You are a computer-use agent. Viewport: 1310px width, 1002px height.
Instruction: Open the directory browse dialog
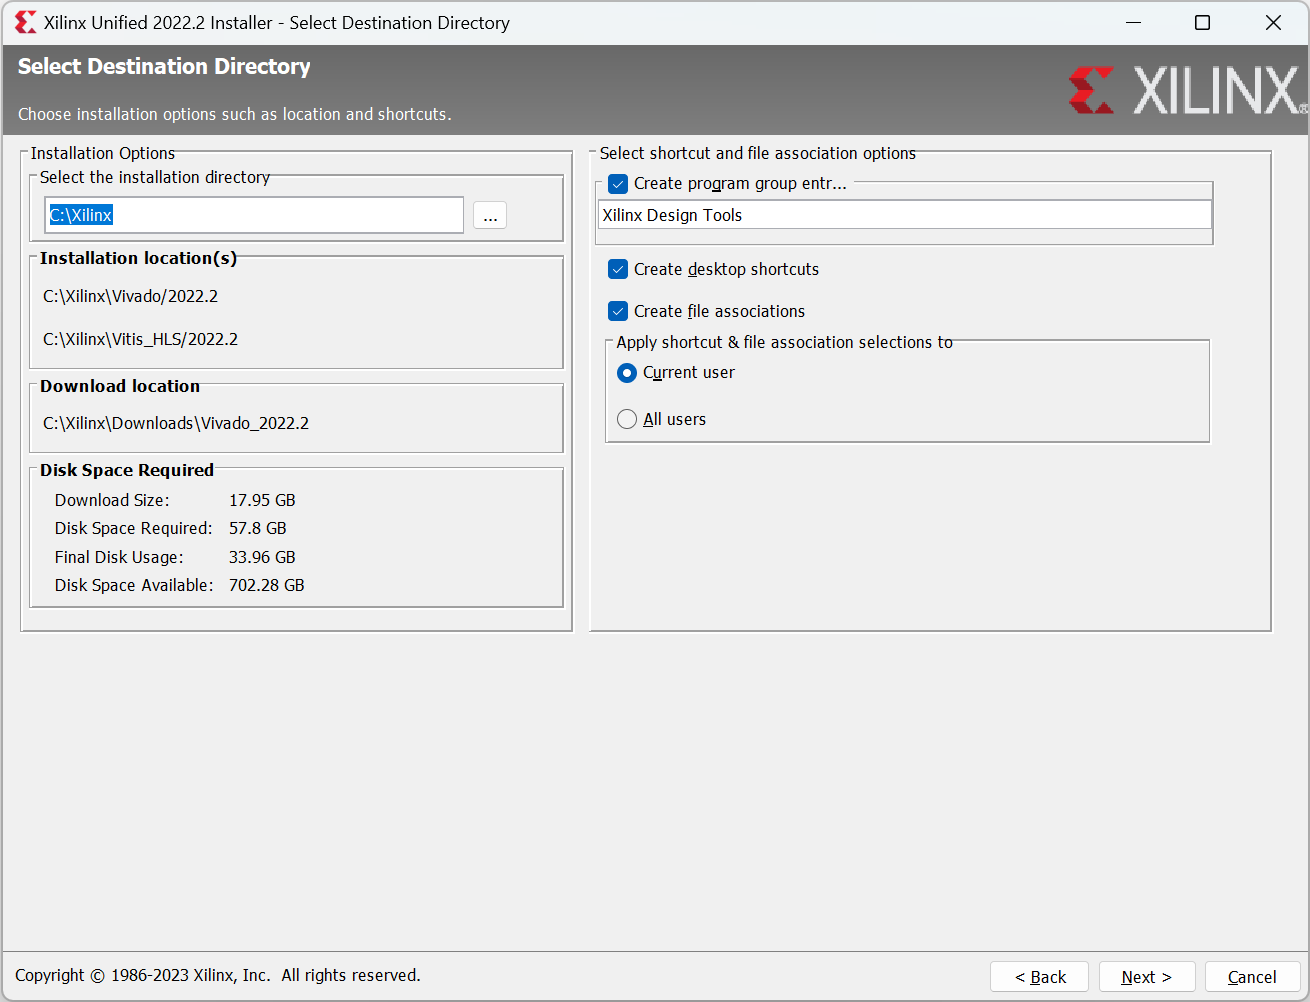pos(490,214)
